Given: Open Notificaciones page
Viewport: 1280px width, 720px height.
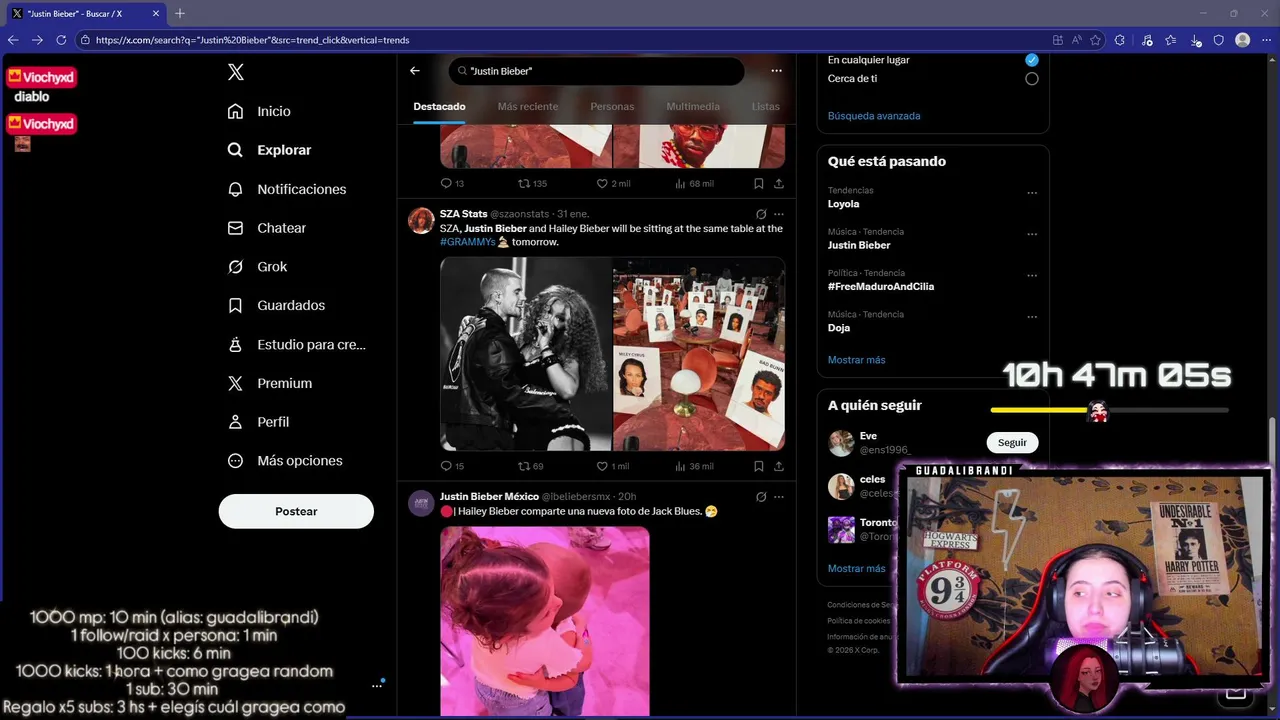Looking at the screenshot, I should (286, 189).
